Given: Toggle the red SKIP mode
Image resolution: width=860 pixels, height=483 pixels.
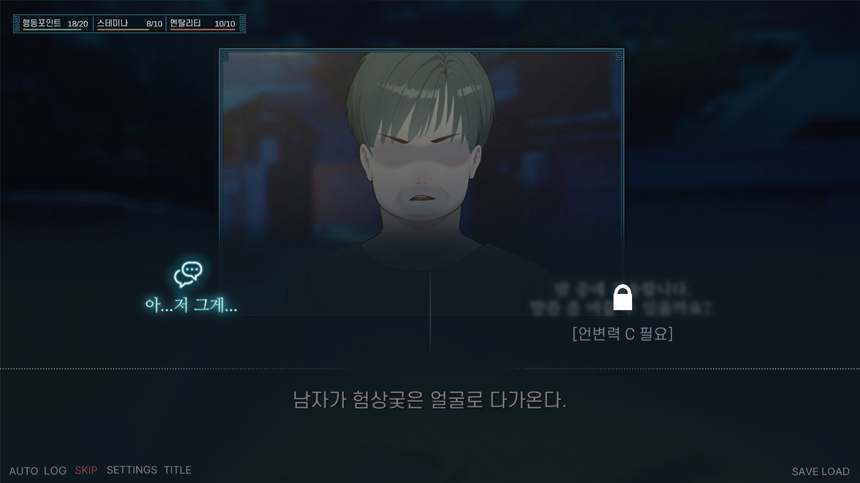Looking at the screenshot, I should click(x=86, y=470).
